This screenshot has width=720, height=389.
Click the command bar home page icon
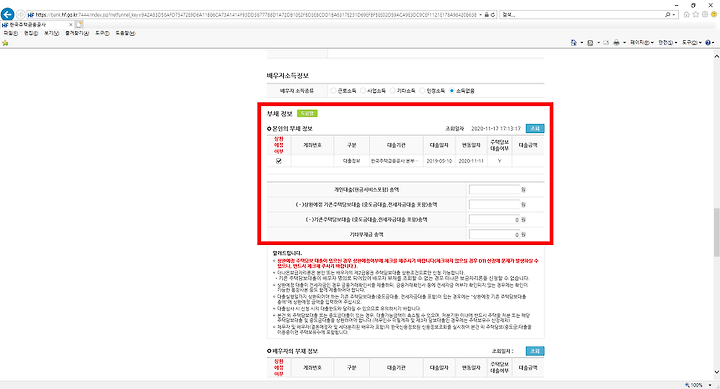[574, 42]
